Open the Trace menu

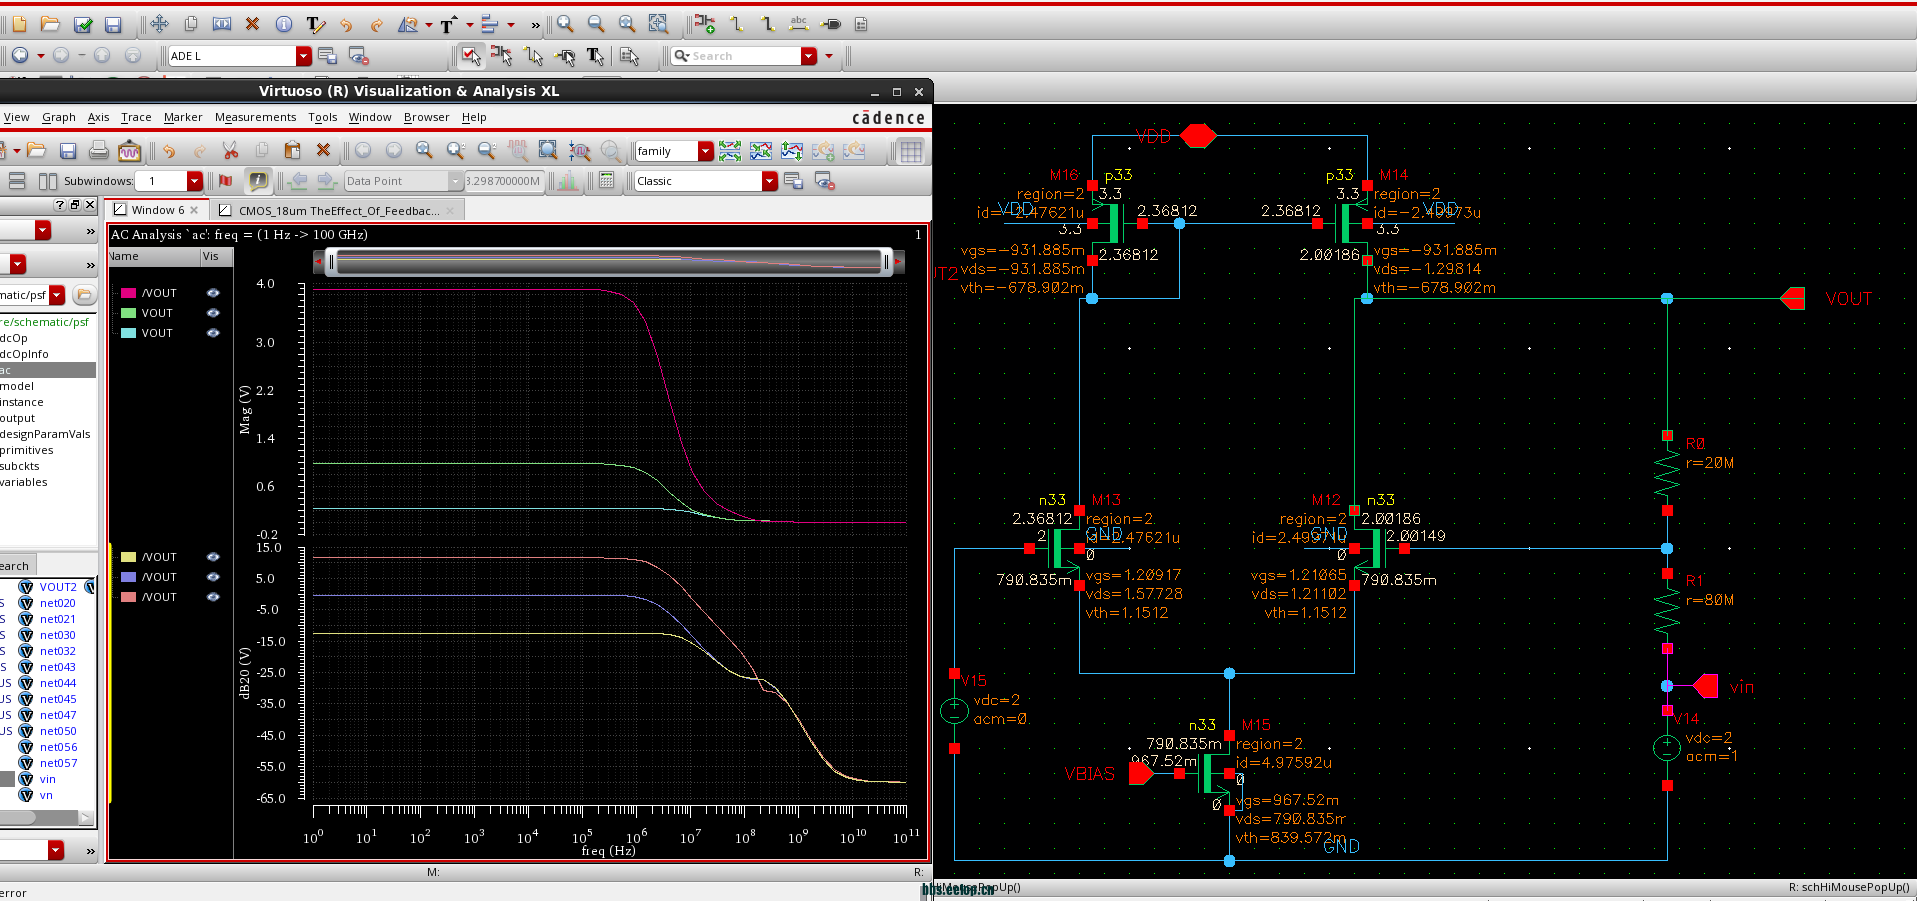136,117
